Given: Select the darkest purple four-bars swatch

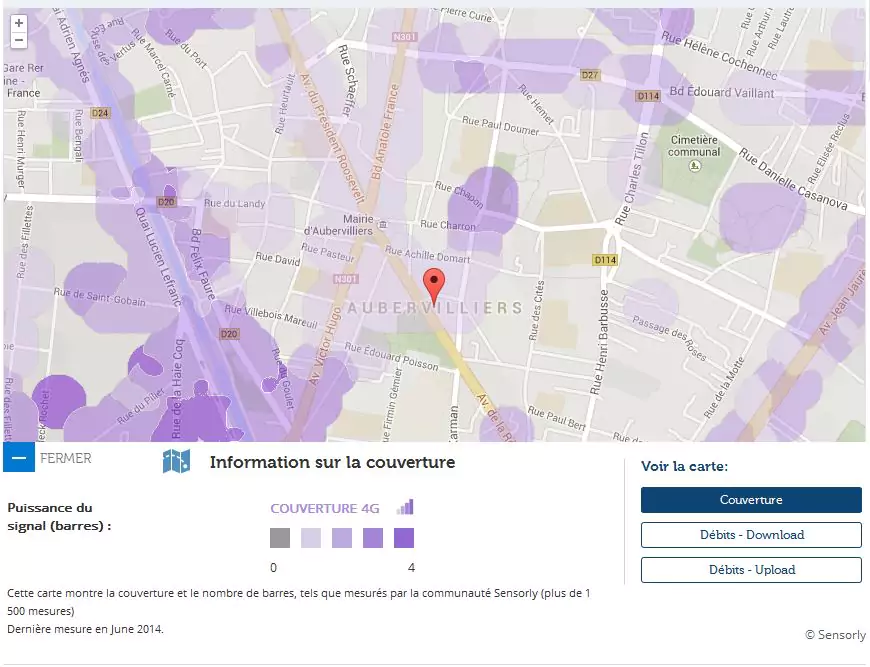Looking at the screenshot, I should click(x=404, y=539).
